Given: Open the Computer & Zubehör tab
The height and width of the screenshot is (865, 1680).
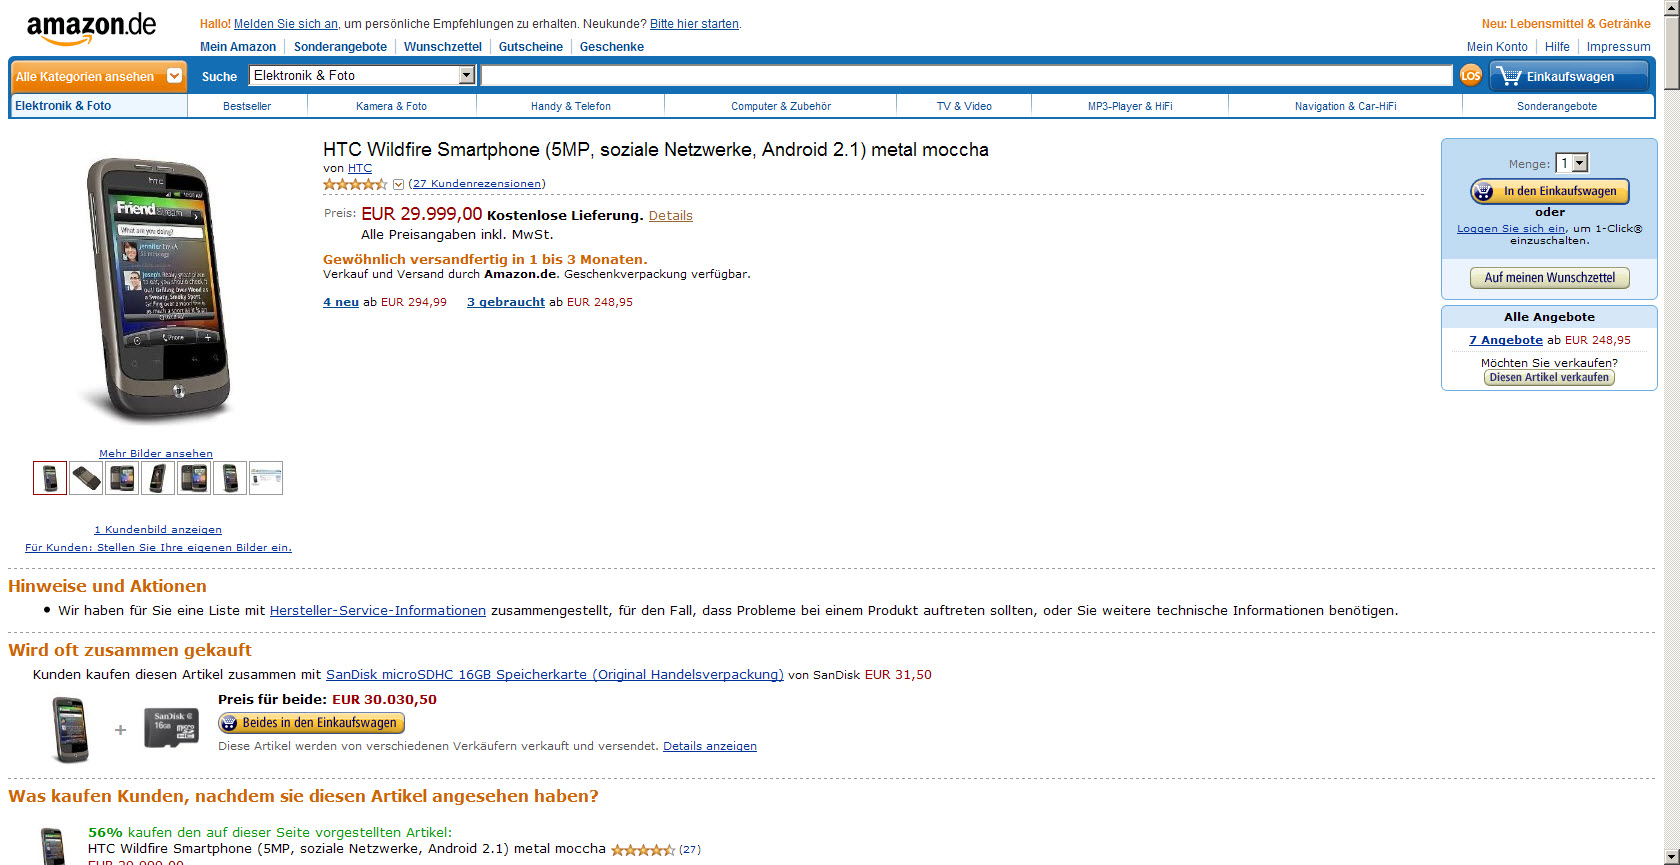Looking at the screenshot, I should [781, 106].
